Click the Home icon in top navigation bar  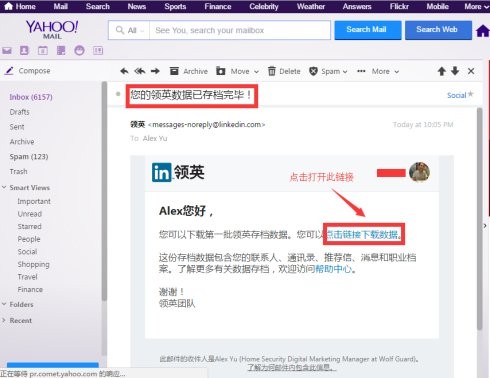(x=8, y=6)
